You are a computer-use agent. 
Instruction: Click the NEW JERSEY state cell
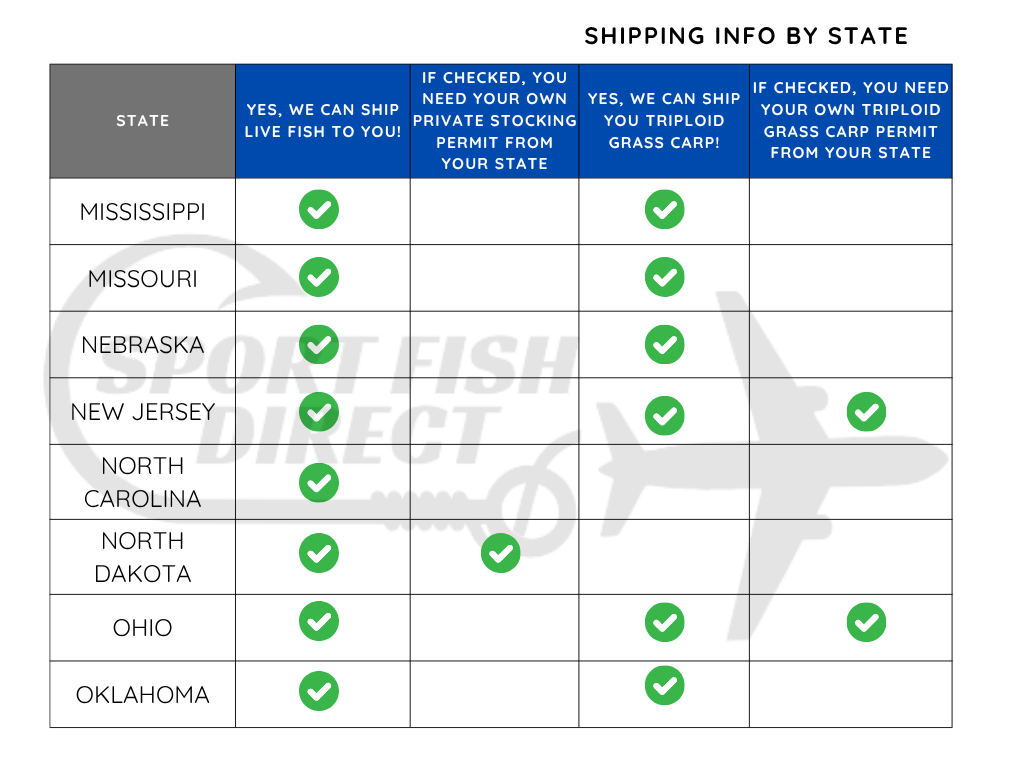click(143, 411)
